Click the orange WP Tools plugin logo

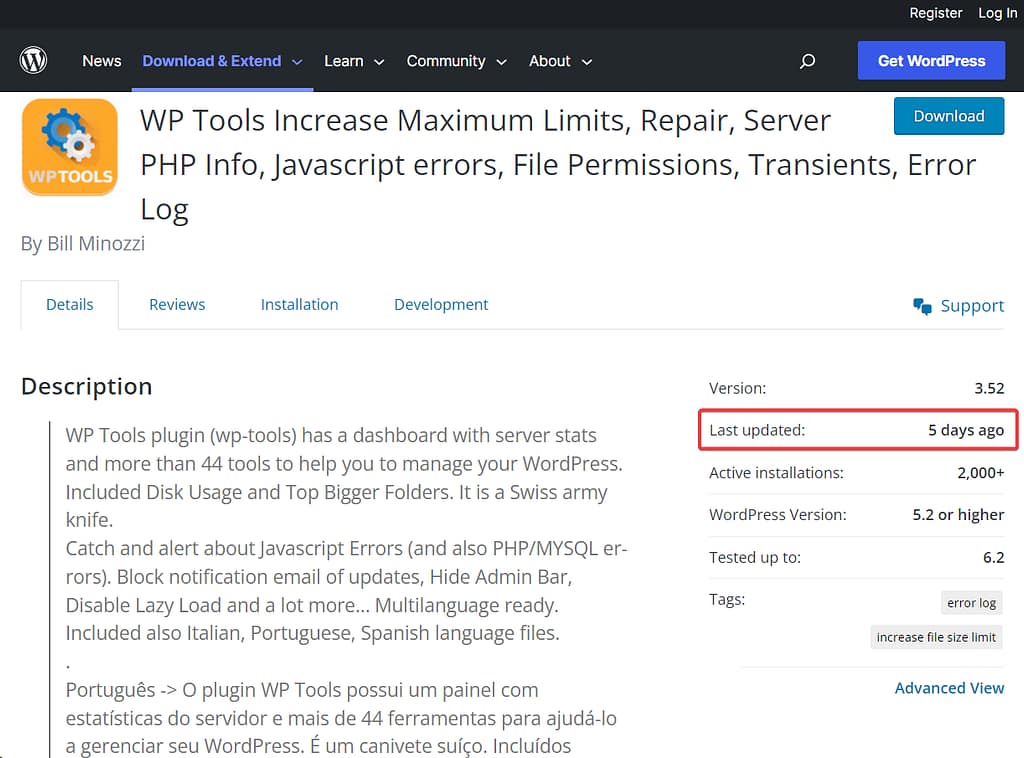coord(69,146)
